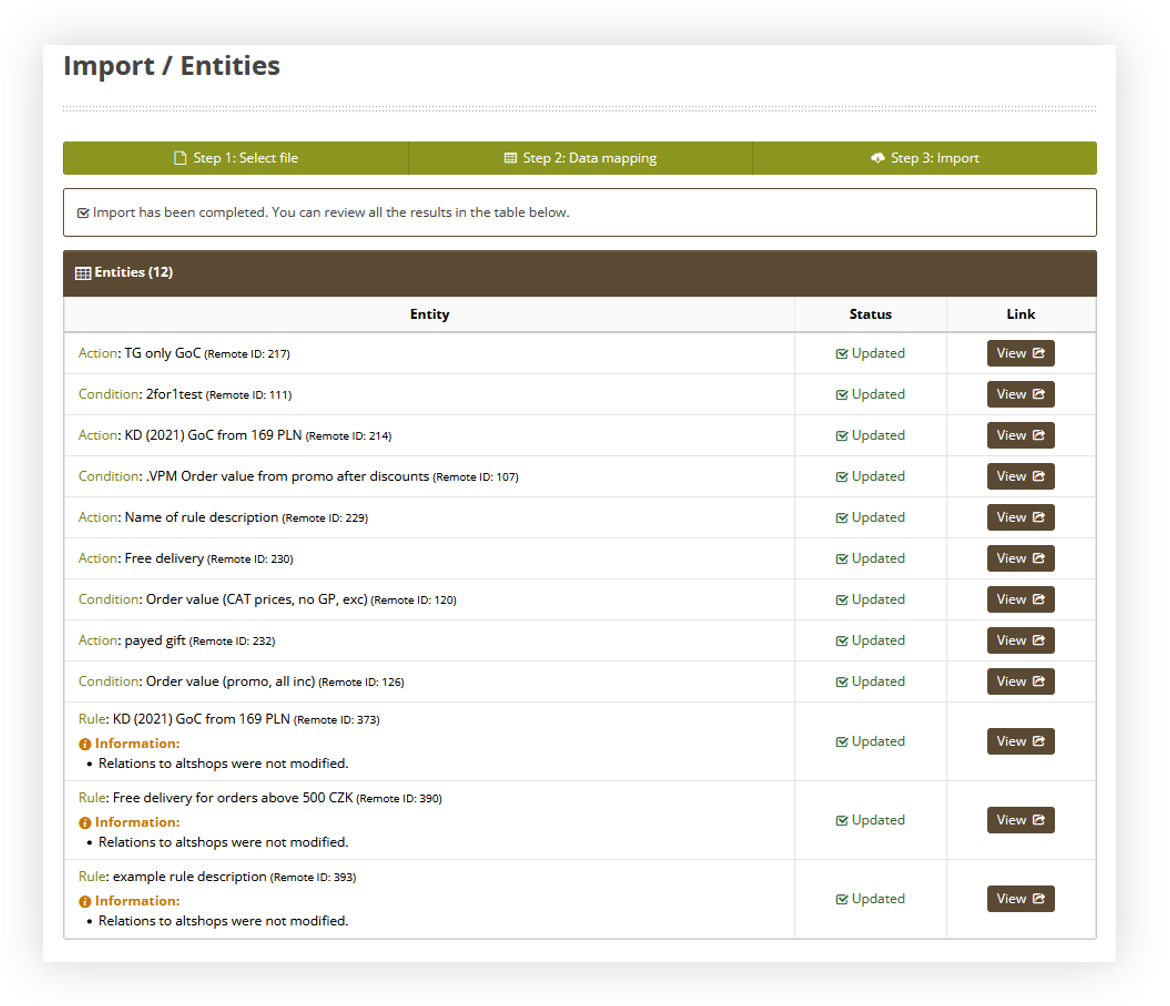Click Action link for Remote ID 214

(x=98, y=435)
